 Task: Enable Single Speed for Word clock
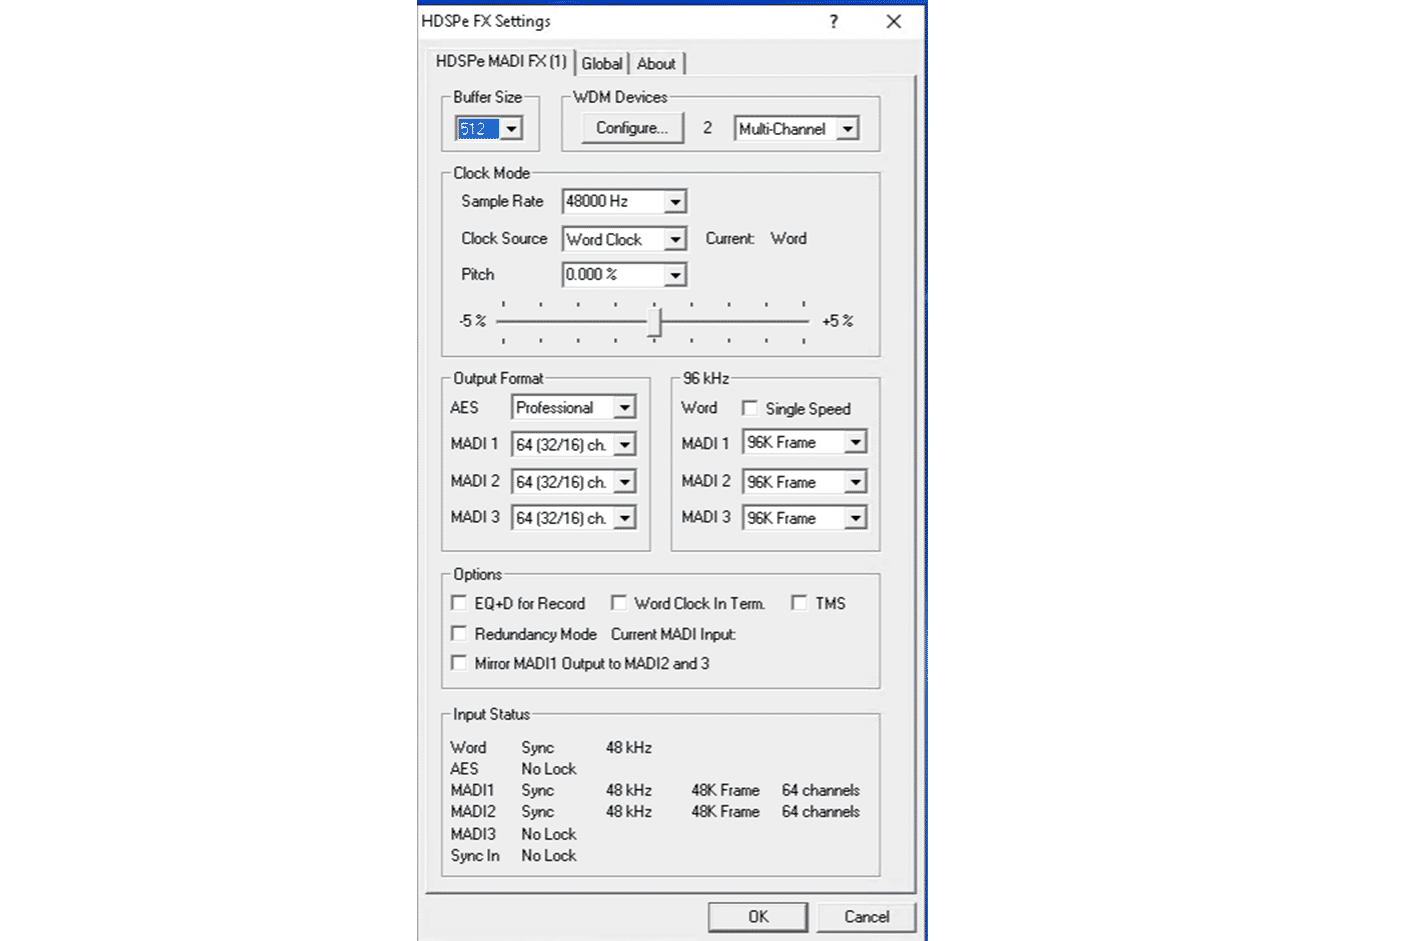pos(750,408)
